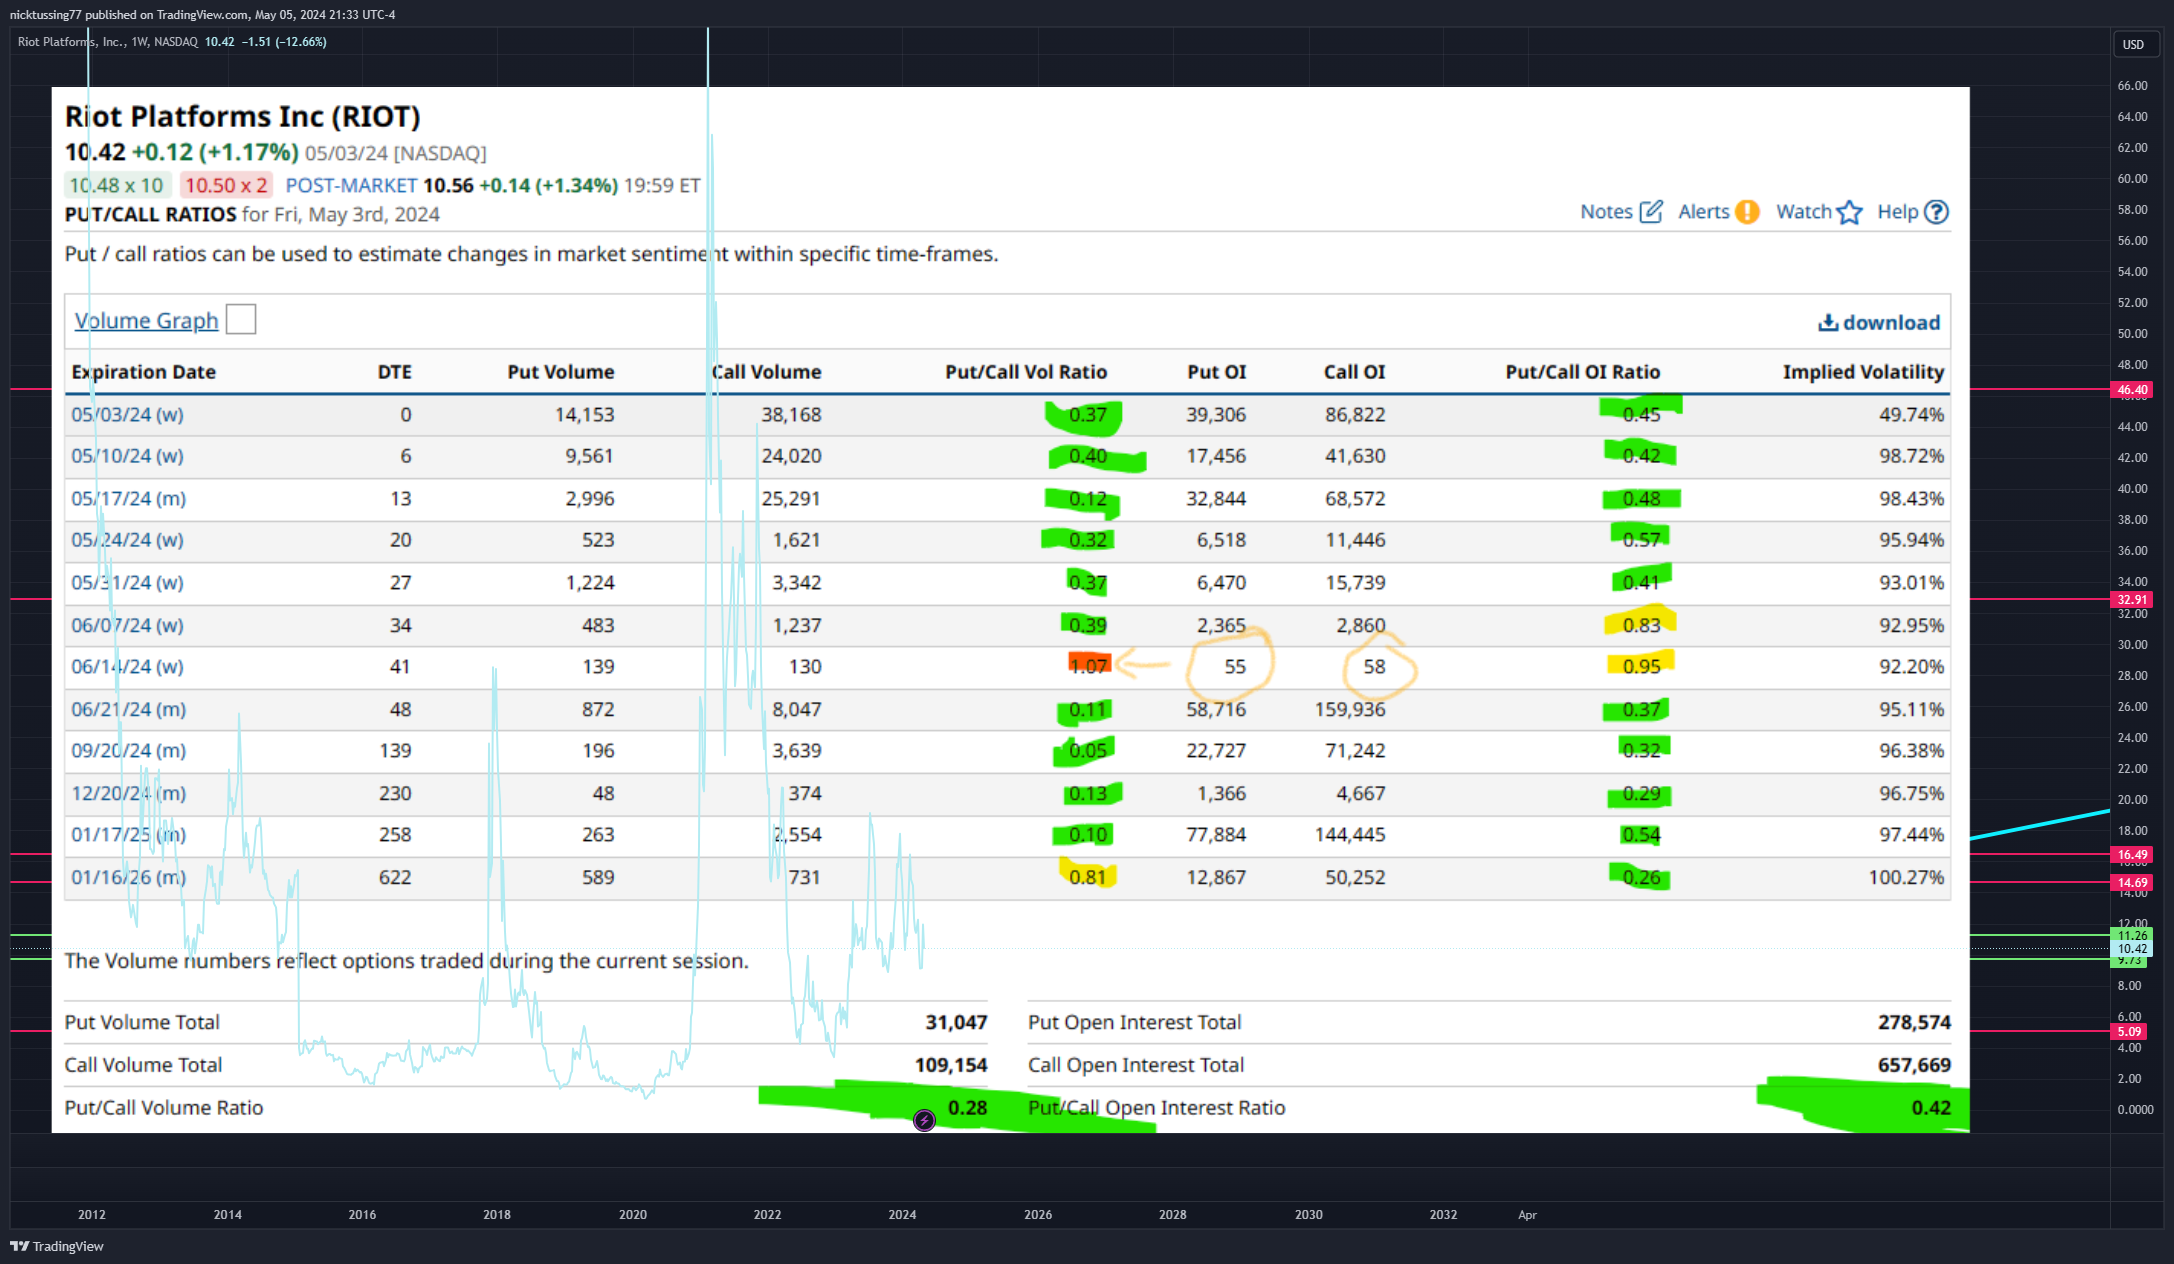Click the 0.95 Put/Call OI Ratio cell
The image size is (2174, 1264).
tap(1641, 666)
